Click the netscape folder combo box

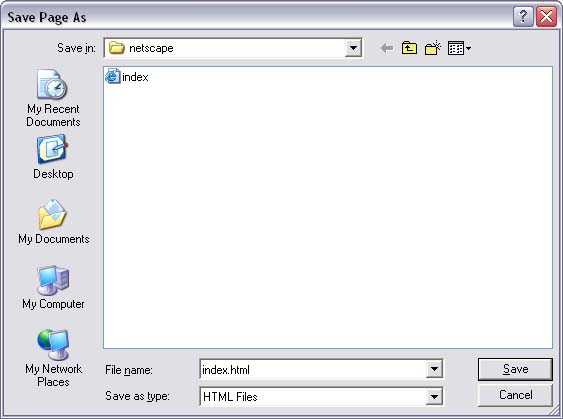233,48
